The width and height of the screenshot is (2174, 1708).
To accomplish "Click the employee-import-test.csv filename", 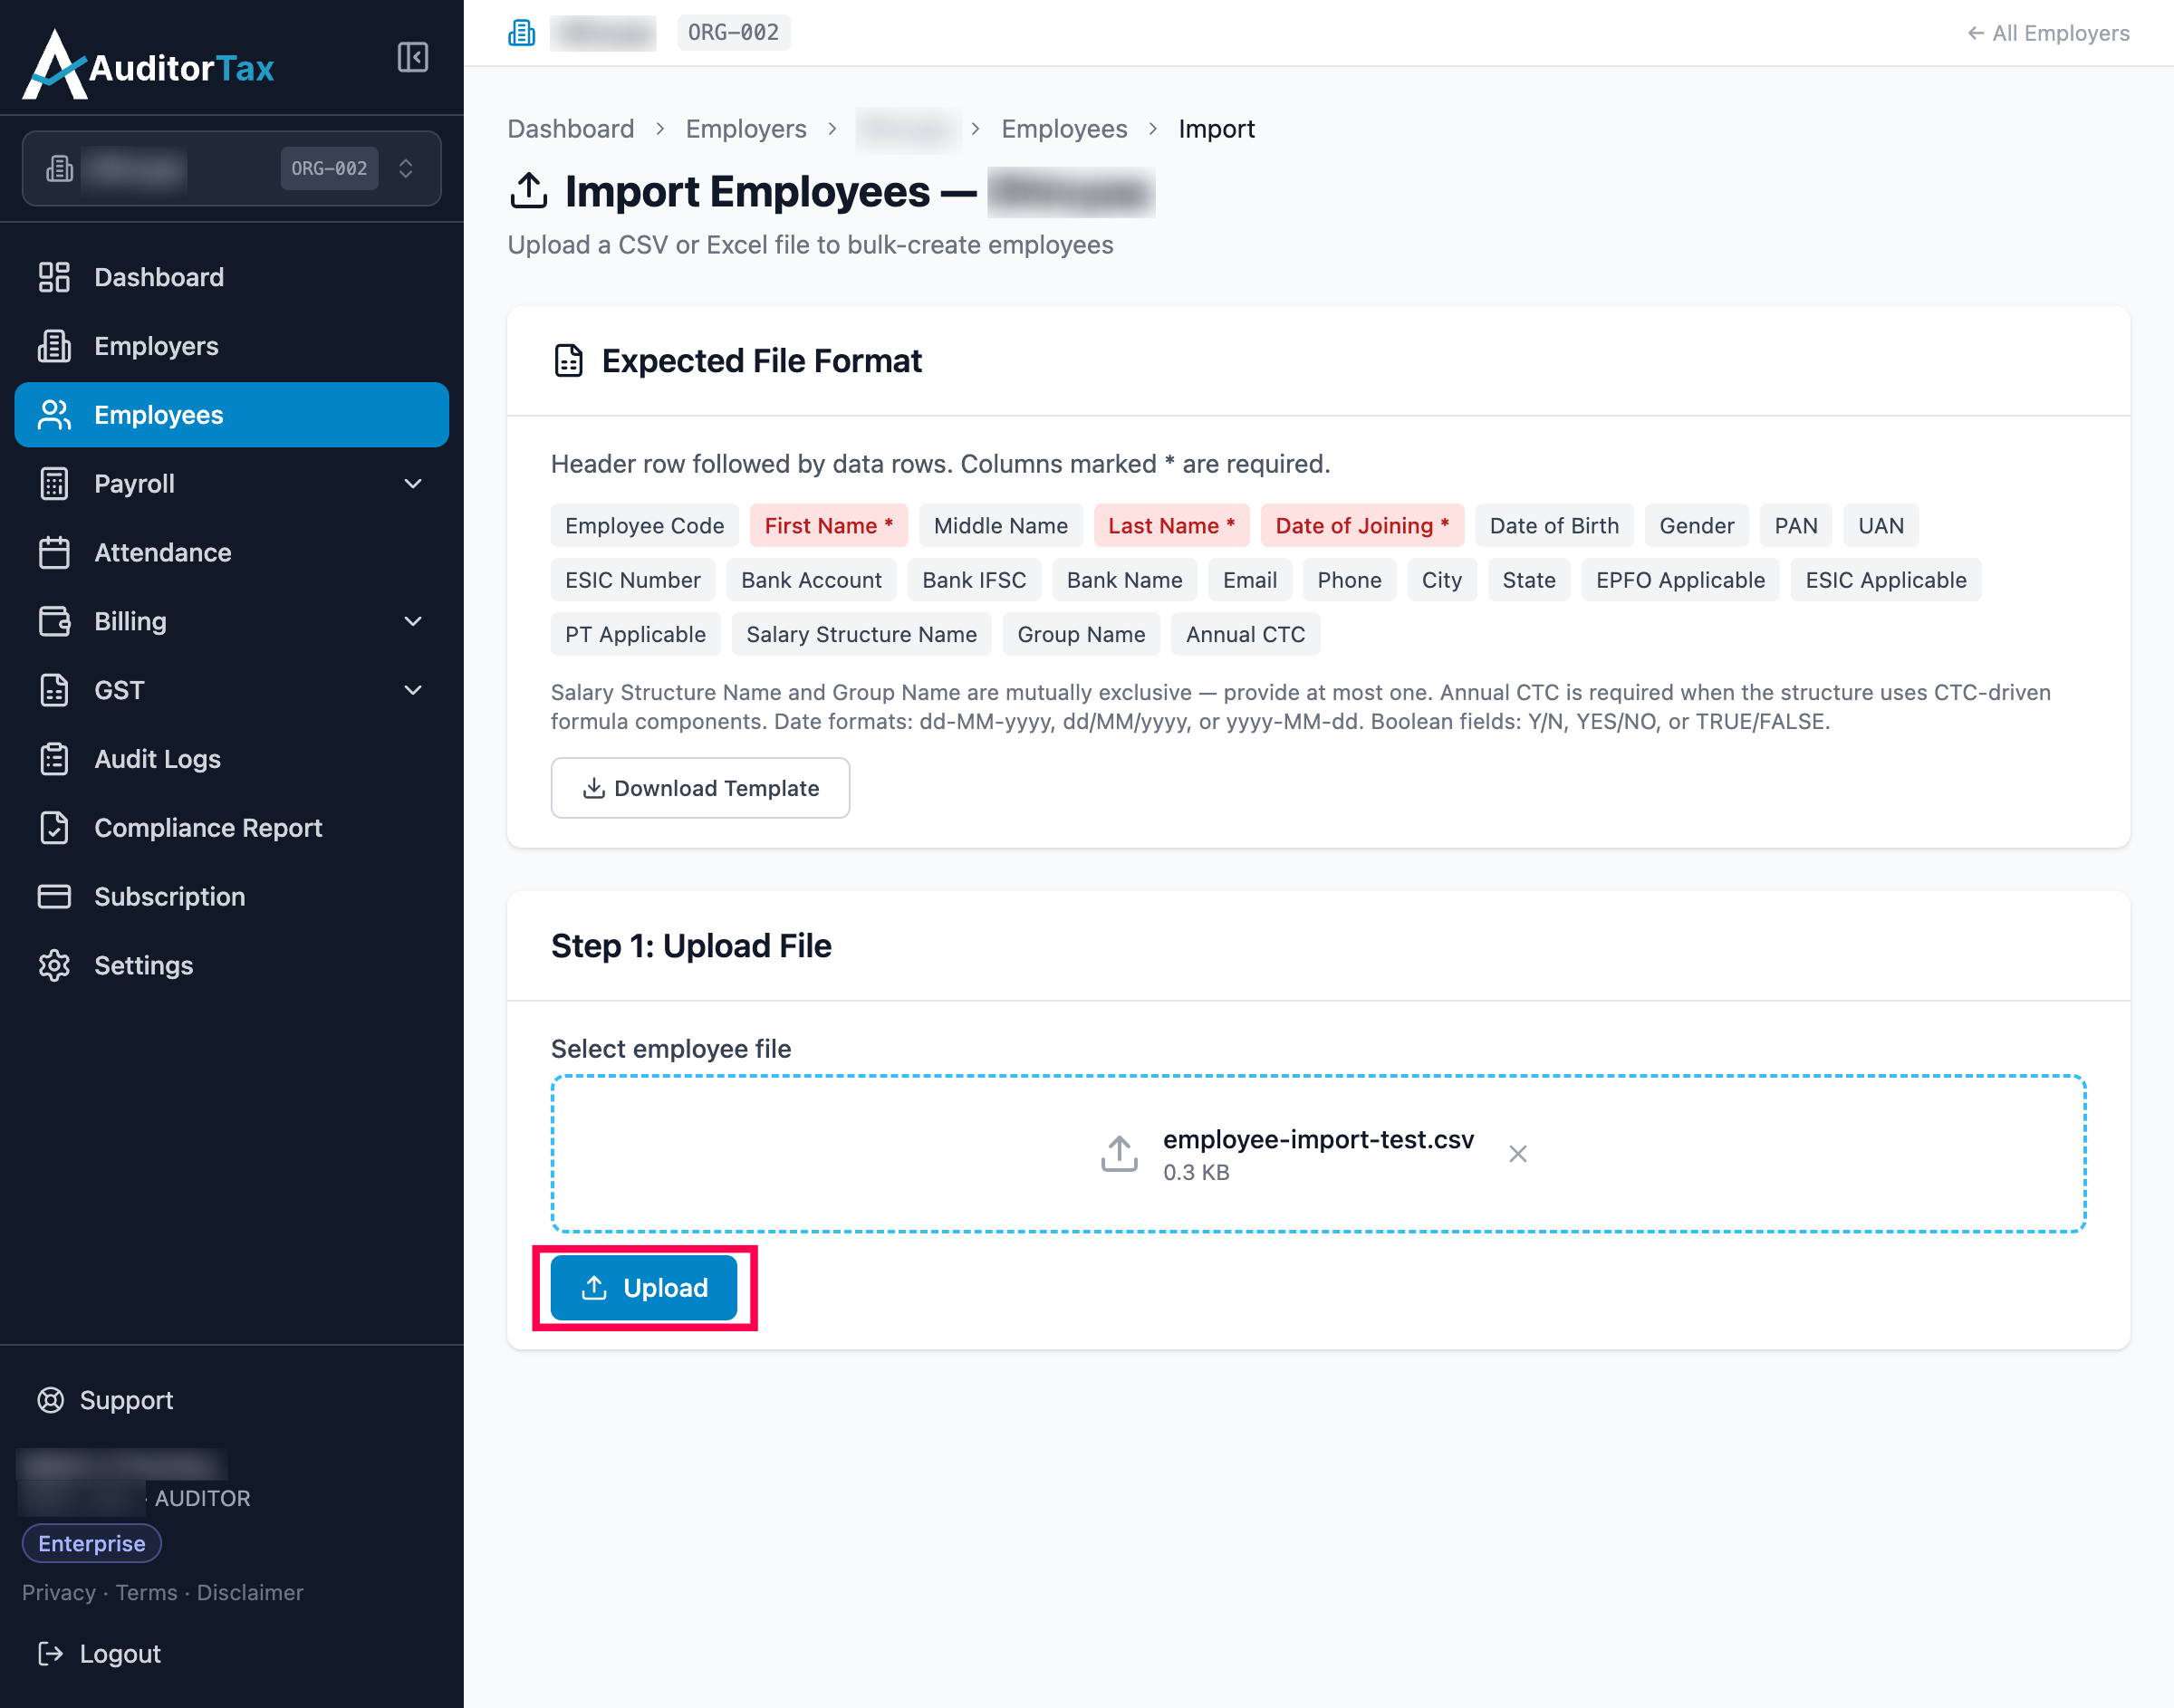I will coord(1318,1139).
